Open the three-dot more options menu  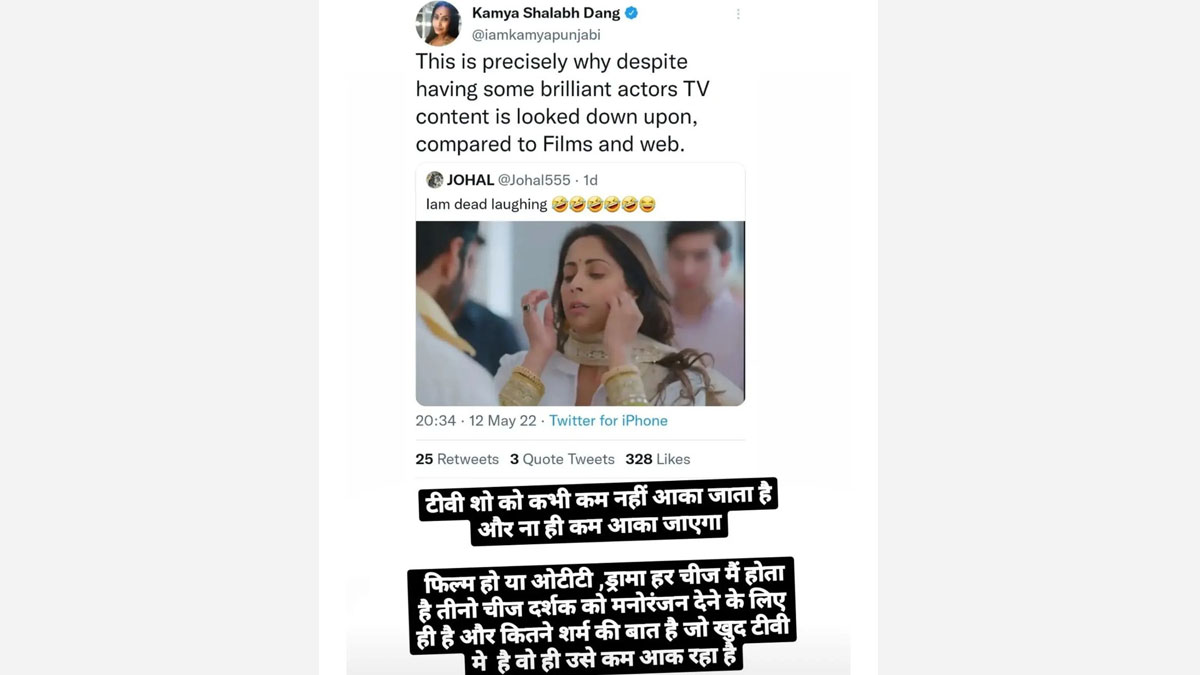coord(738,14)
